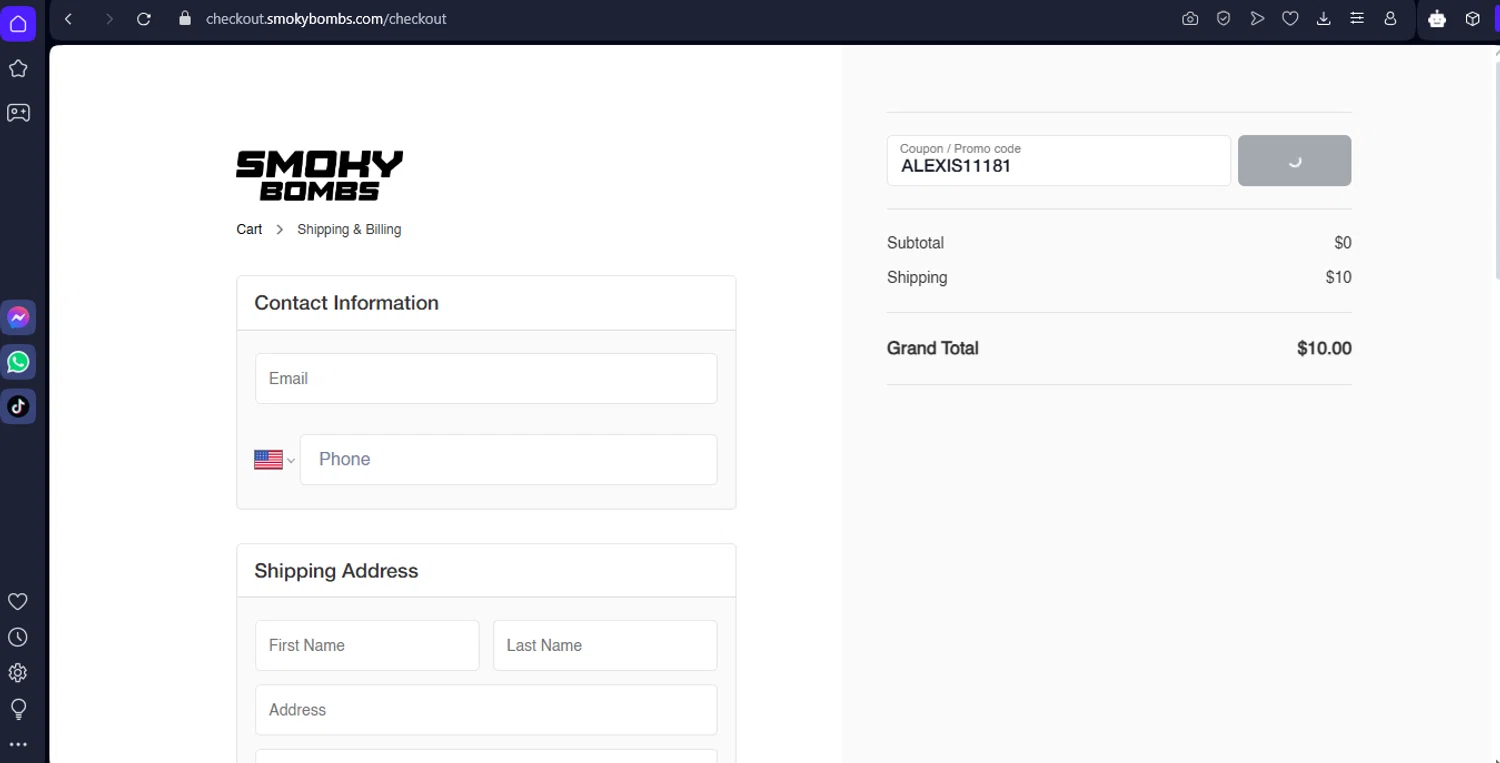Open TikTok in the sidebar

(18, 406)
